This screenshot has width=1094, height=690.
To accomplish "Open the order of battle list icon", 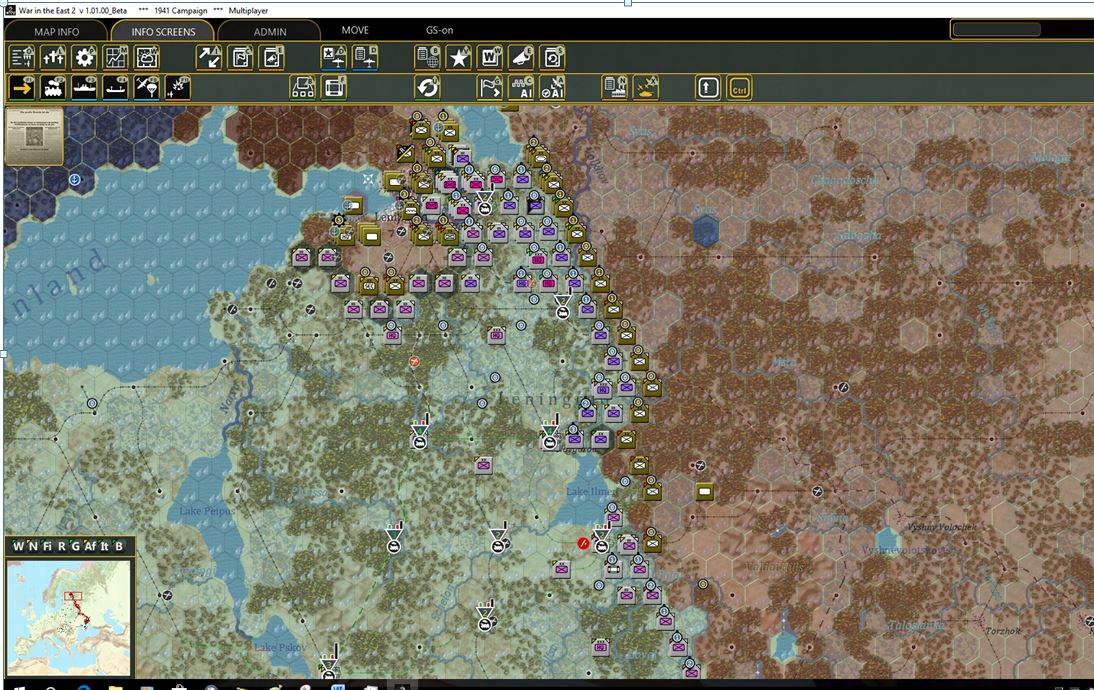I will [22, 57].
